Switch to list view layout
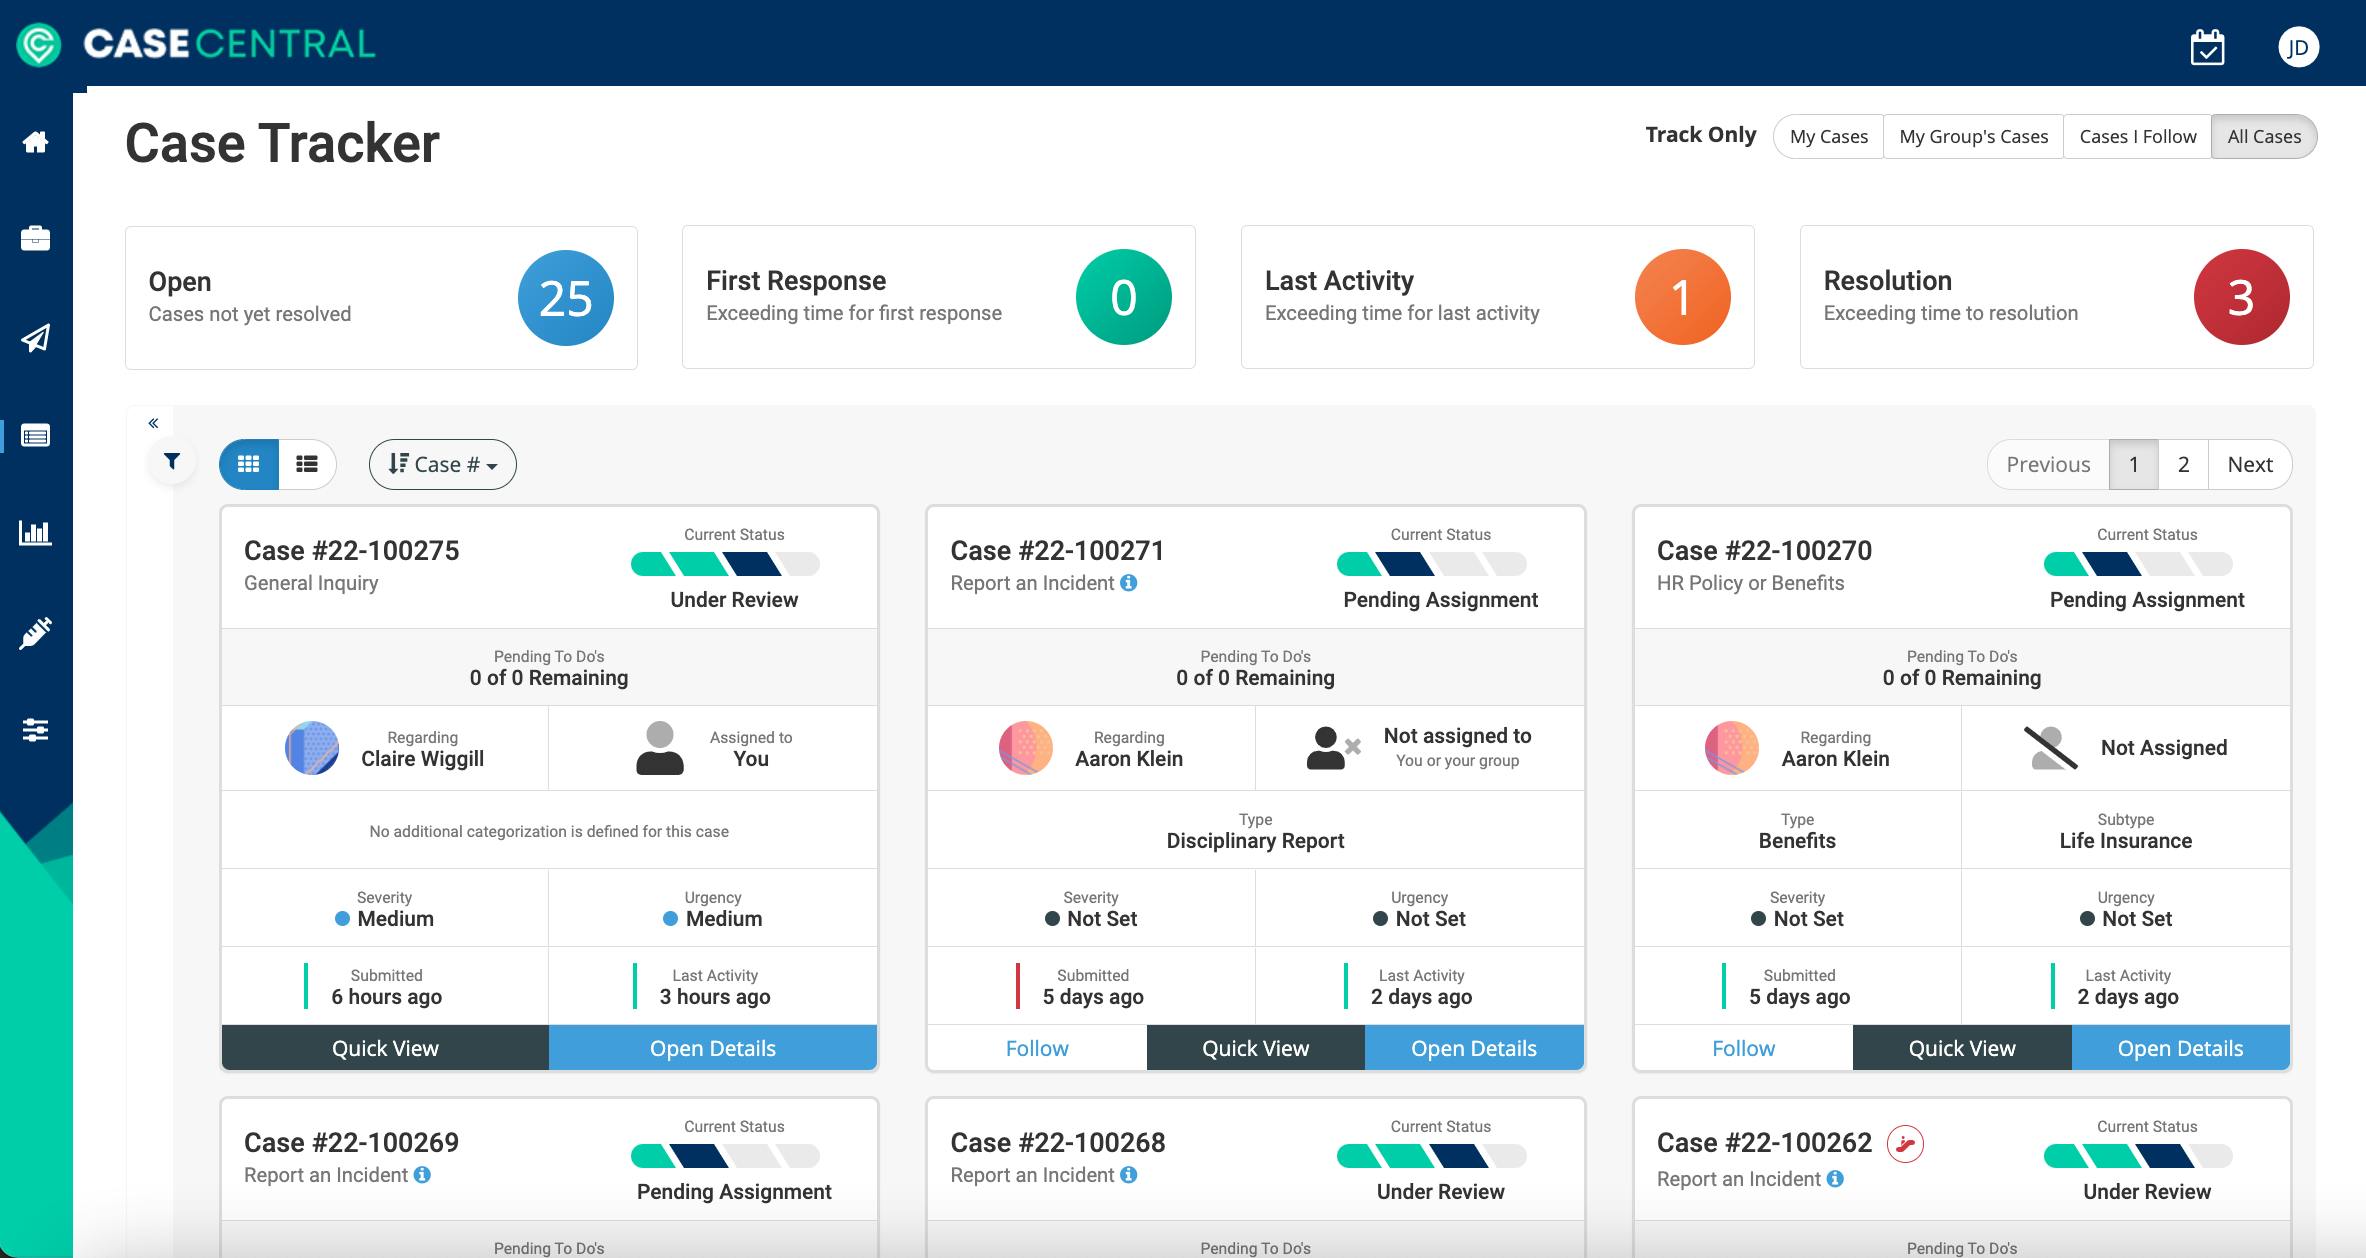2366x1258 pixels. click(x=307, y=463)
